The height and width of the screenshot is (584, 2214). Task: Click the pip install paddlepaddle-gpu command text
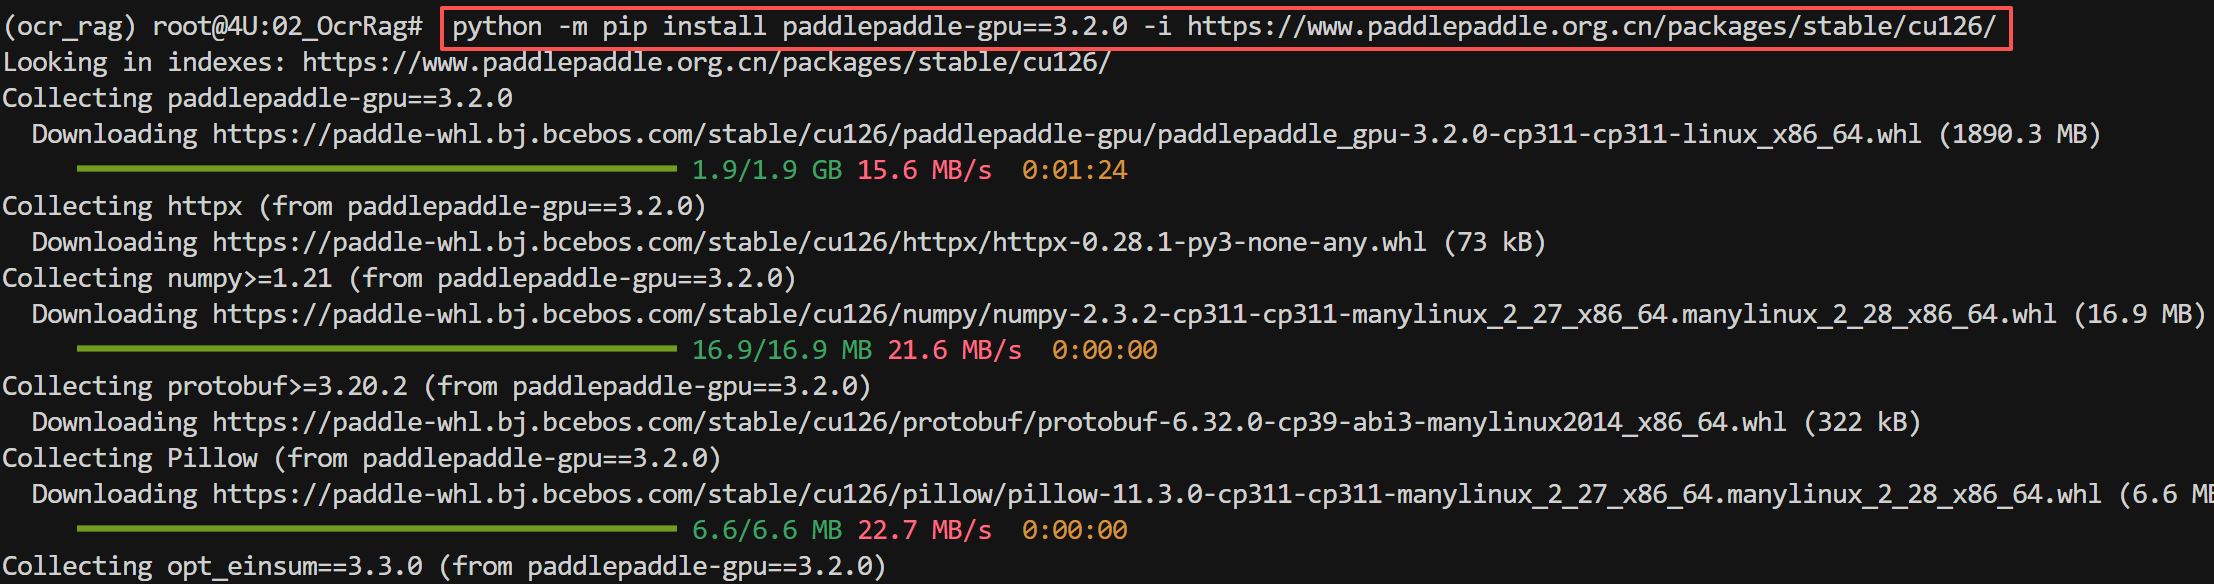(x=1224, y=27)
